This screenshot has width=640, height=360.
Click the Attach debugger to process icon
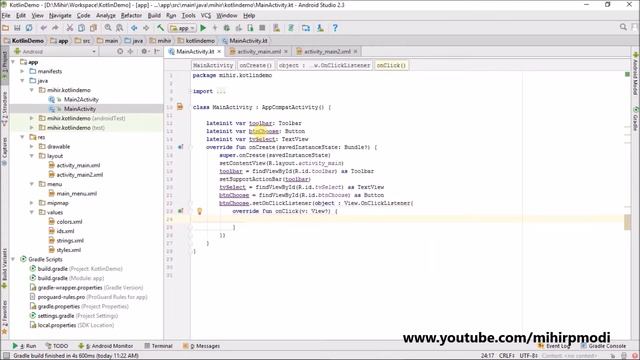(250, 28)
